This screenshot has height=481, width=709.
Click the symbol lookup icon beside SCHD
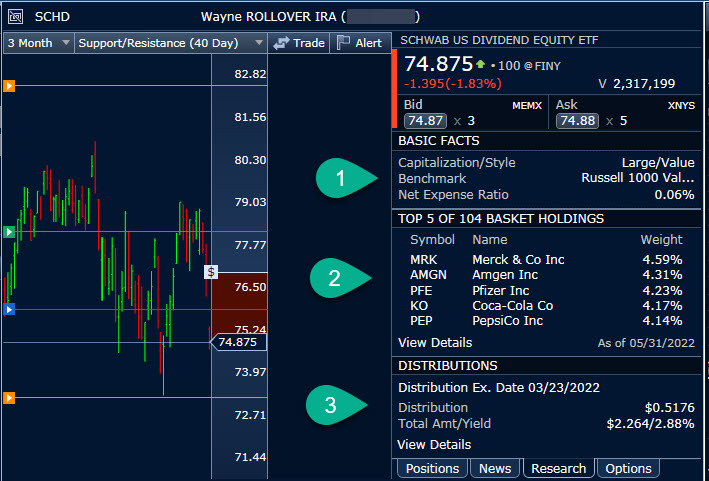pos(15,17)
